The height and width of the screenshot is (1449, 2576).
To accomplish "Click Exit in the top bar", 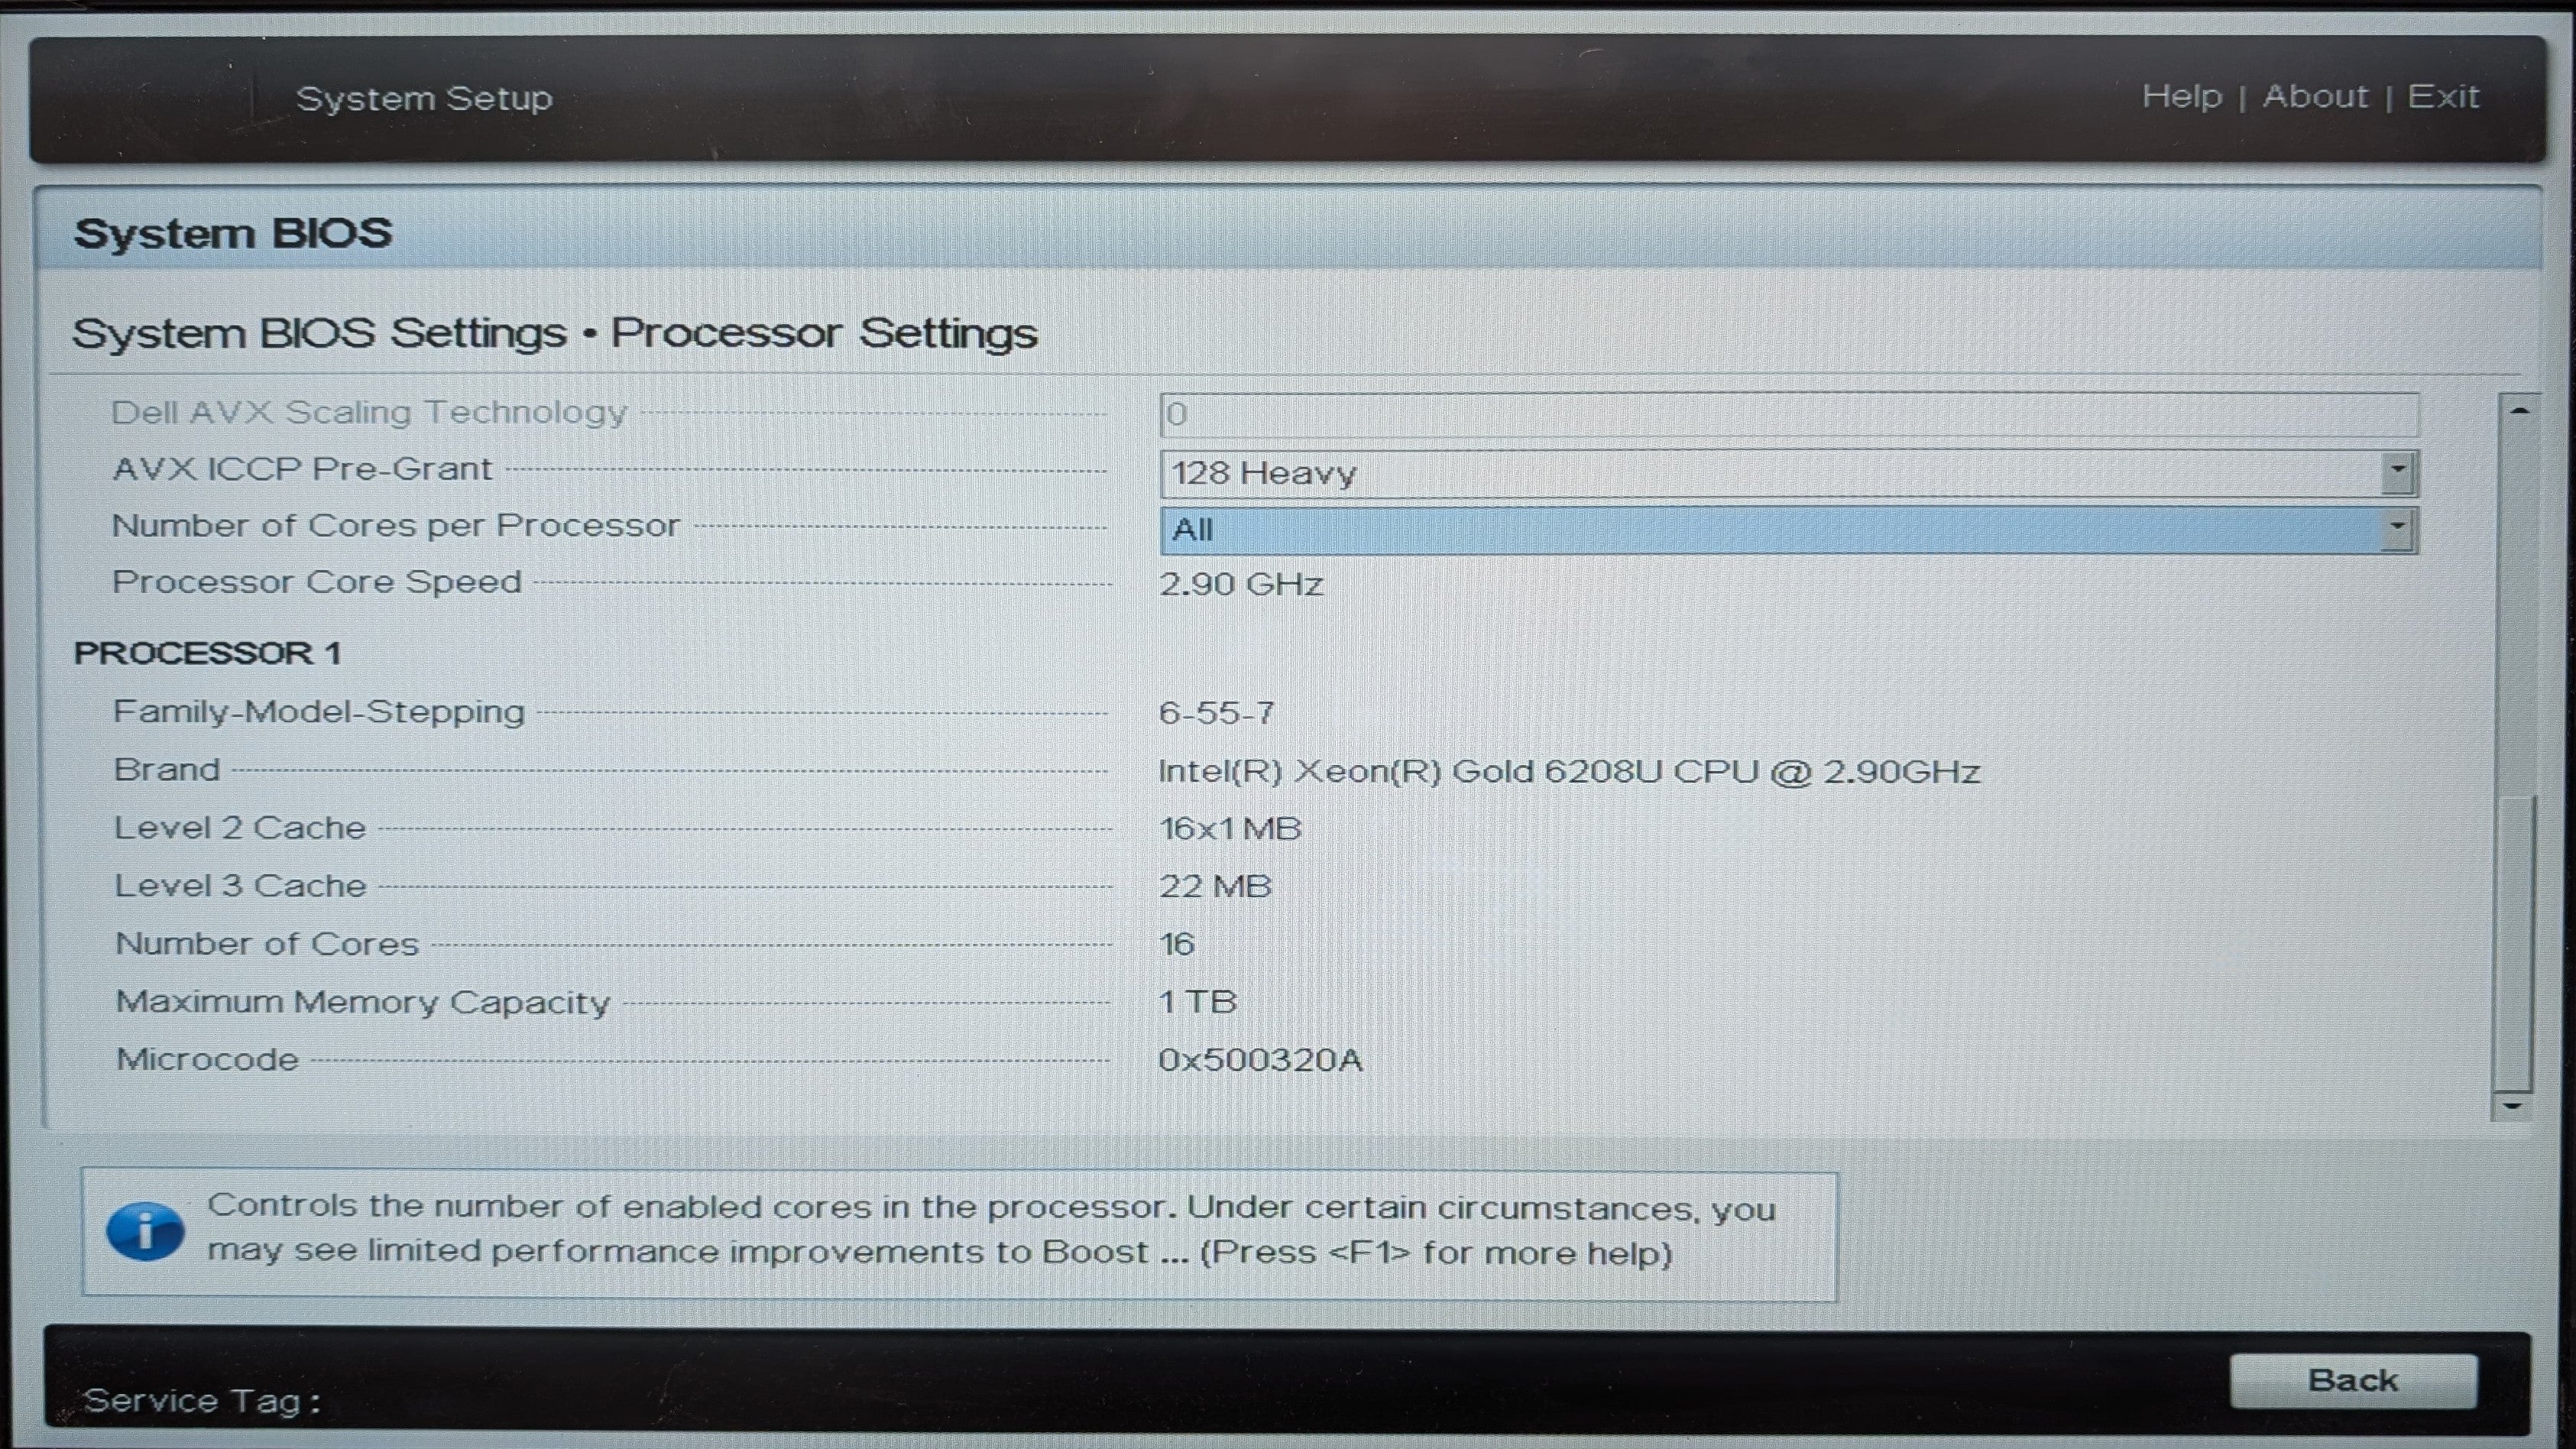I will click(2443, 96).
